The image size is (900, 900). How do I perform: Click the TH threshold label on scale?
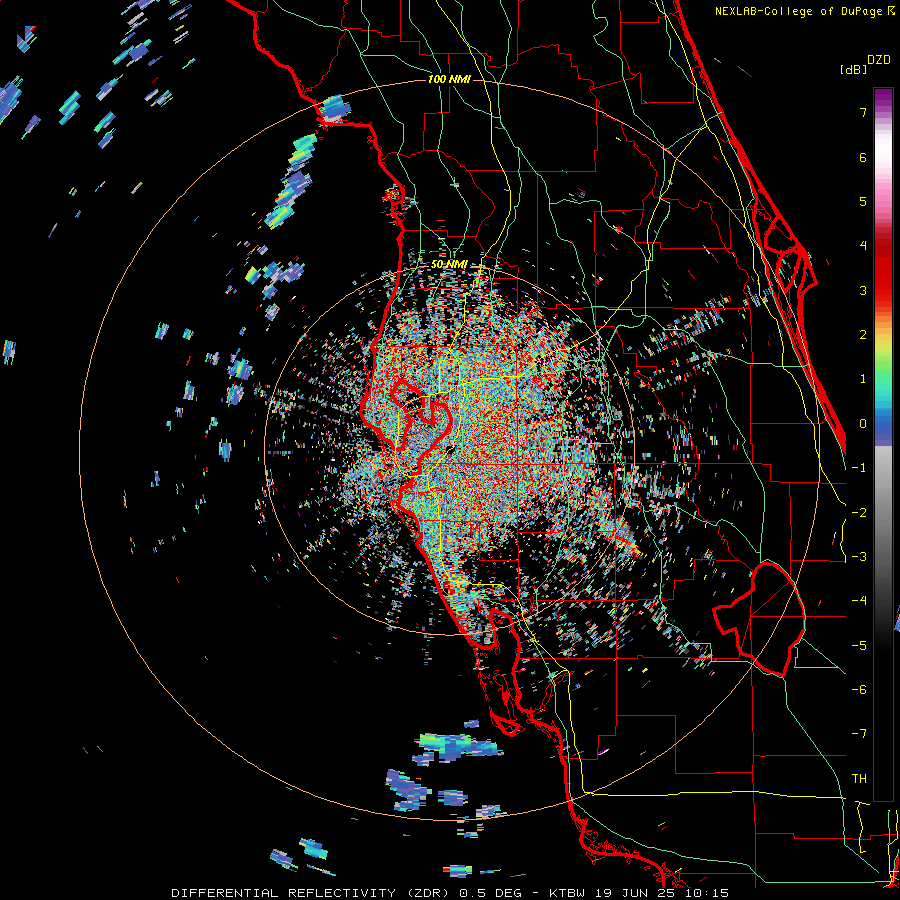tap(859, 779)
